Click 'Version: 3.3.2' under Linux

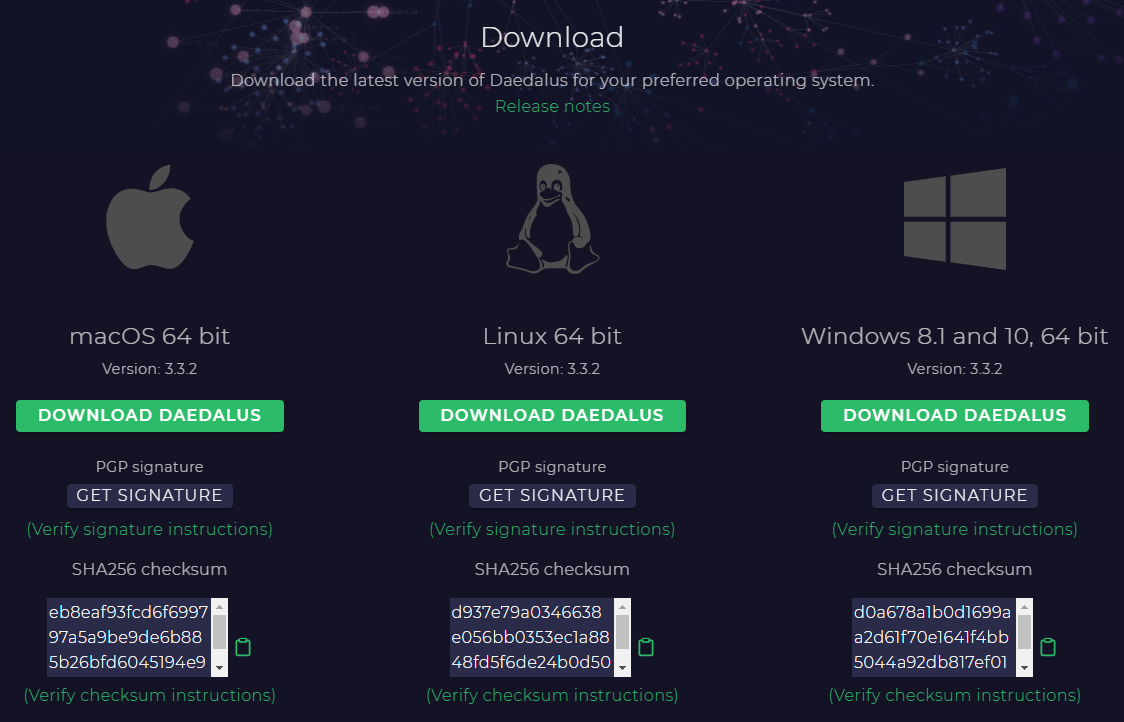(x=552, y=369)
